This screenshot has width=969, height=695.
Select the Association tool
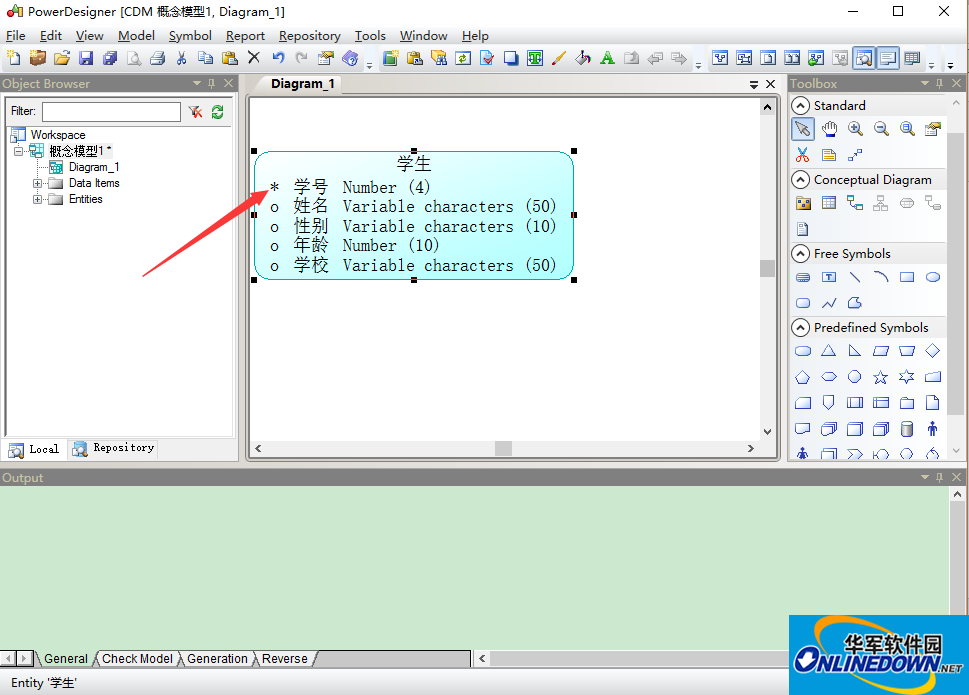(x=907, y=203)
